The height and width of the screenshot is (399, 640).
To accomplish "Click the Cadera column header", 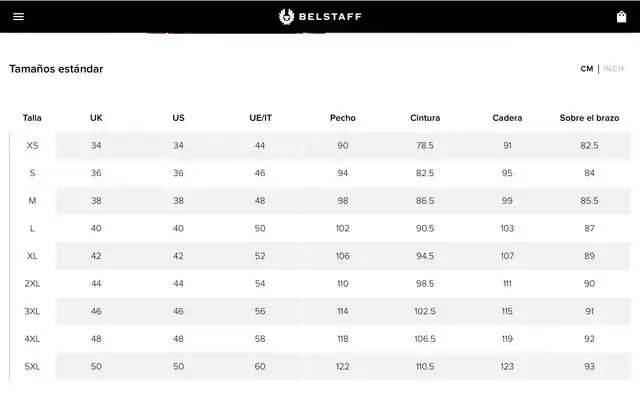I will (x=507, y=118).
